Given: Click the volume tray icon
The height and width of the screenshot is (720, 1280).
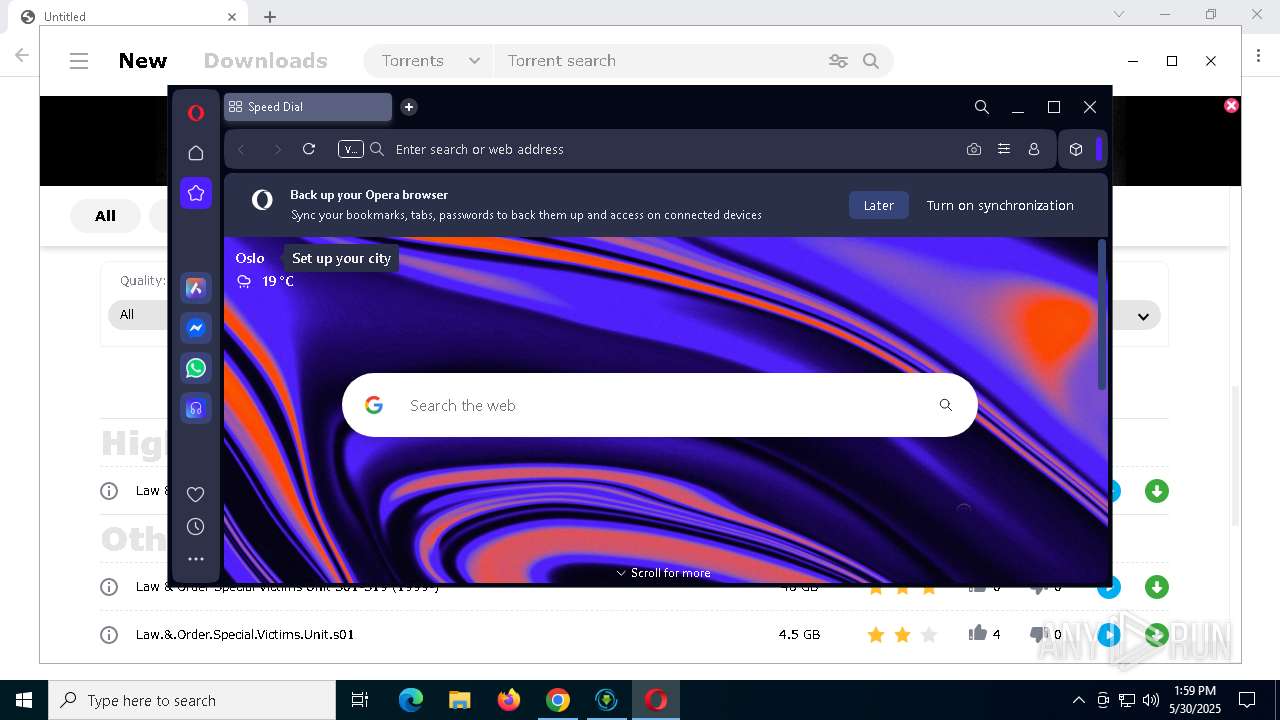Looking at the screenshot, I should tap(1151, 700).
